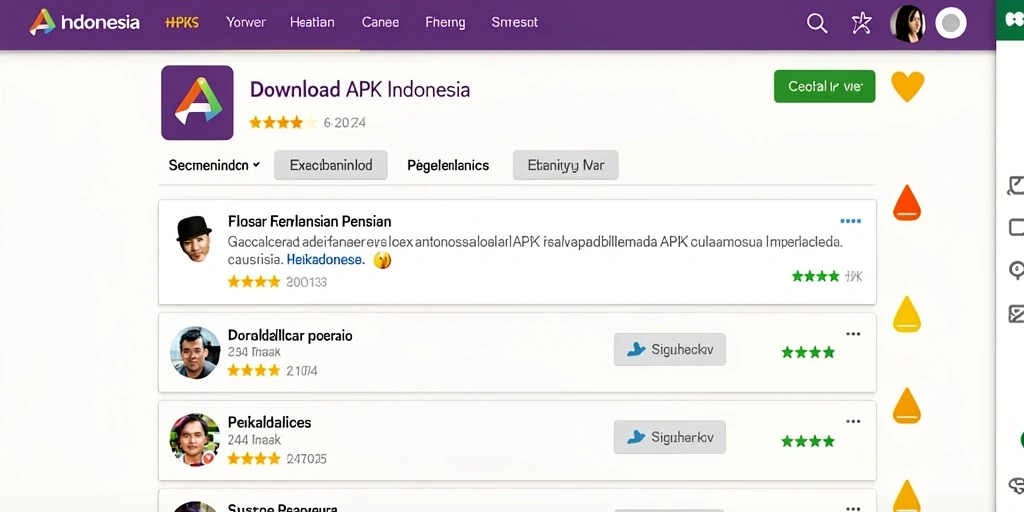Expand the Secmenindcn dropdown
The height and width of the screenshot is (512, 1024).
coord(214,165)
